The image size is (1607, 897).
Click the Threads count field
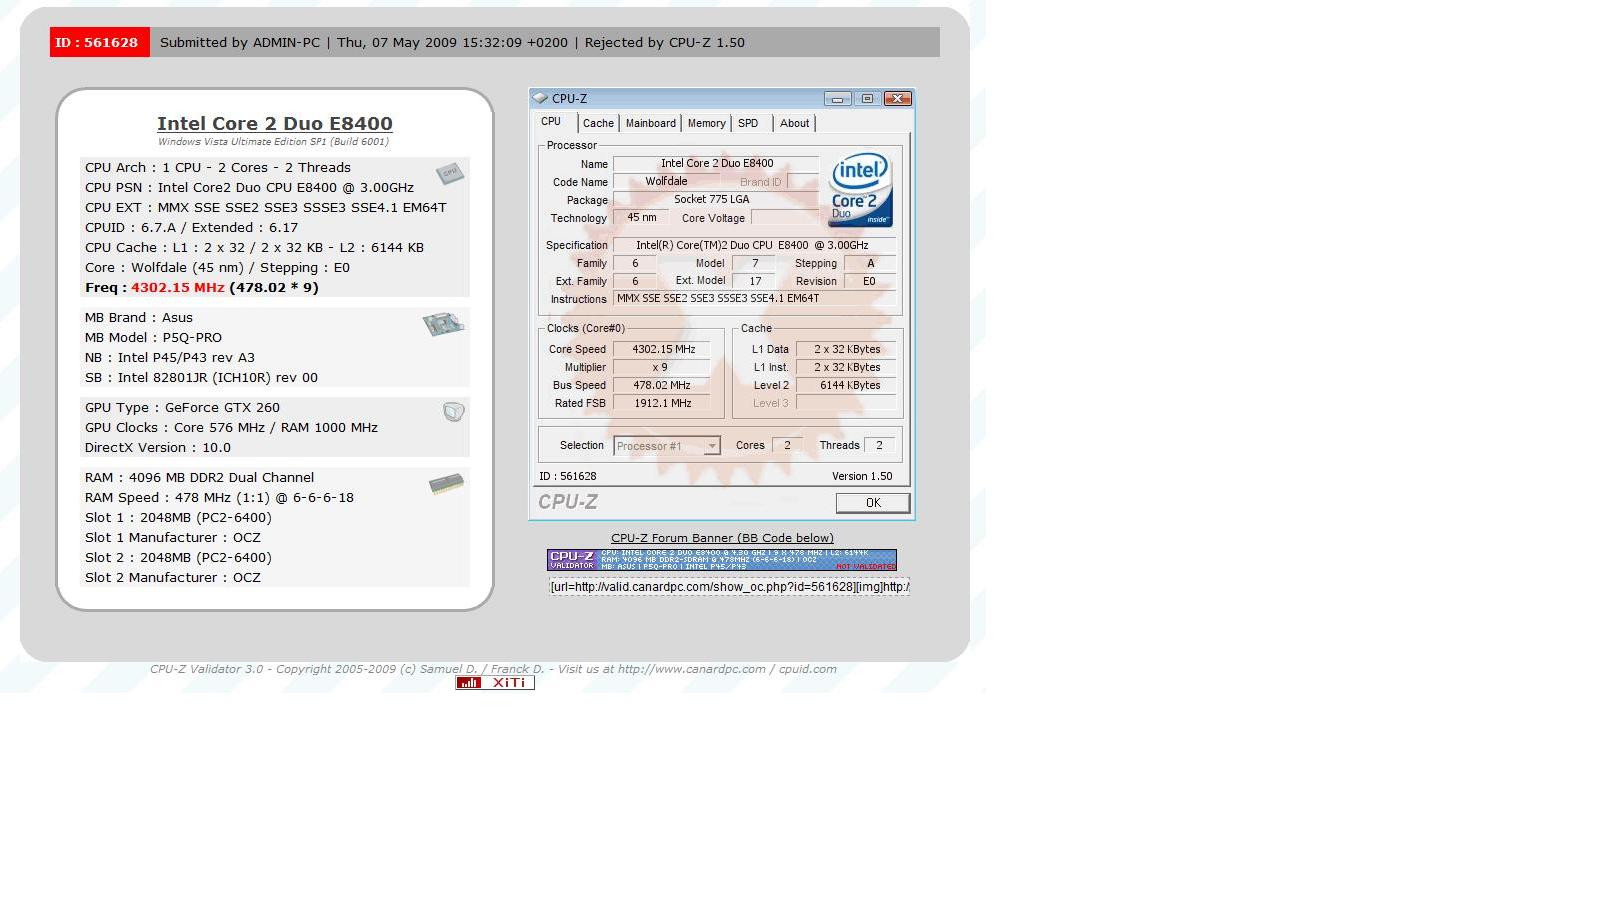879,445
